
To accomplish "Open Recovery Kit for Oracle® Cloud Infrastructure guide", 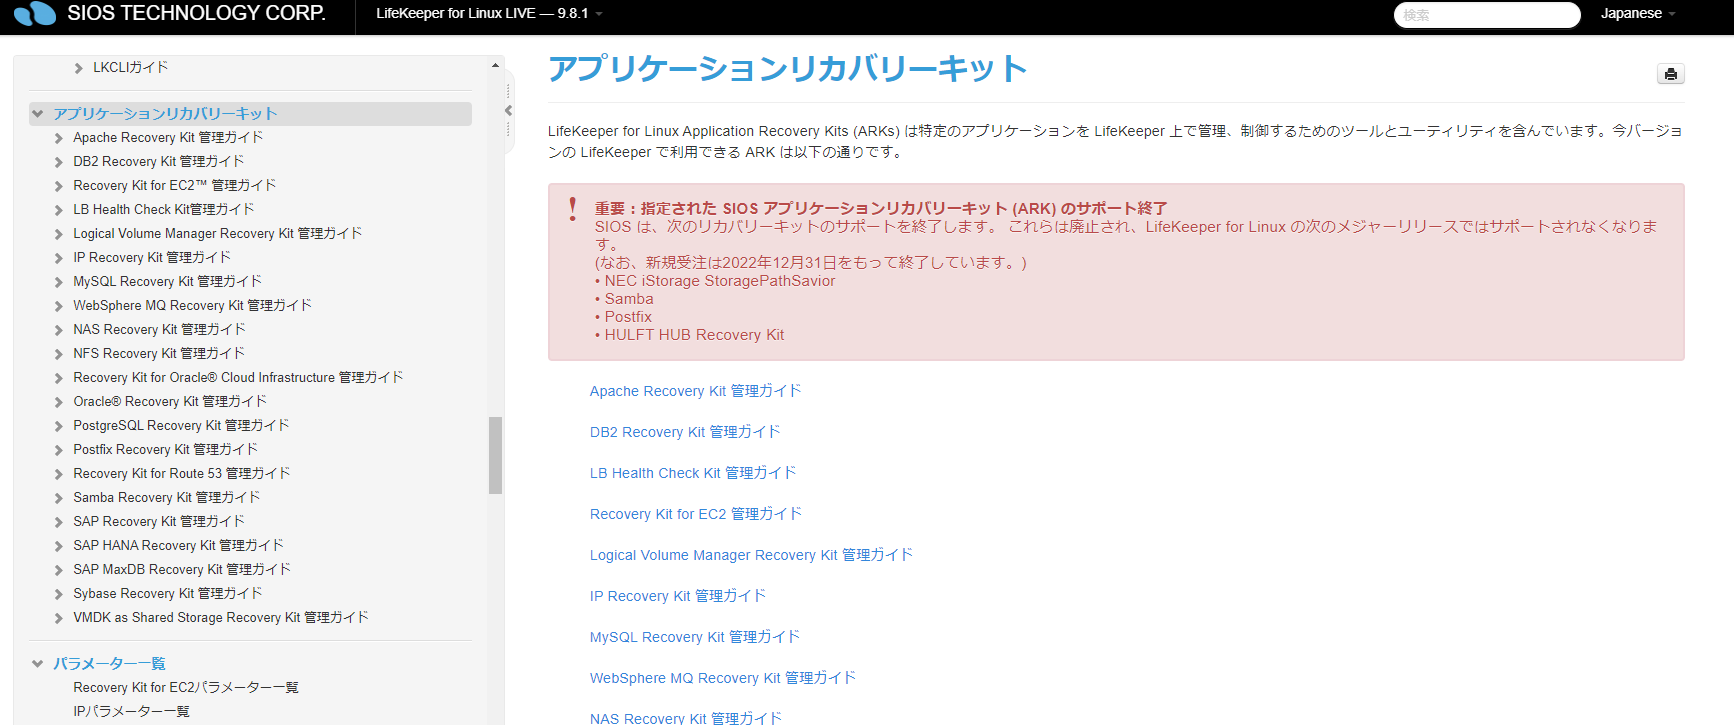I will (238, 377).
